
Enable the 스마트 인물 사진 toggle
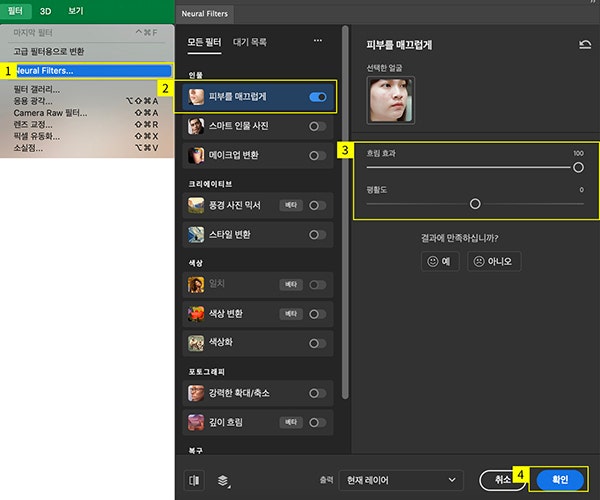tap(318, 126)
